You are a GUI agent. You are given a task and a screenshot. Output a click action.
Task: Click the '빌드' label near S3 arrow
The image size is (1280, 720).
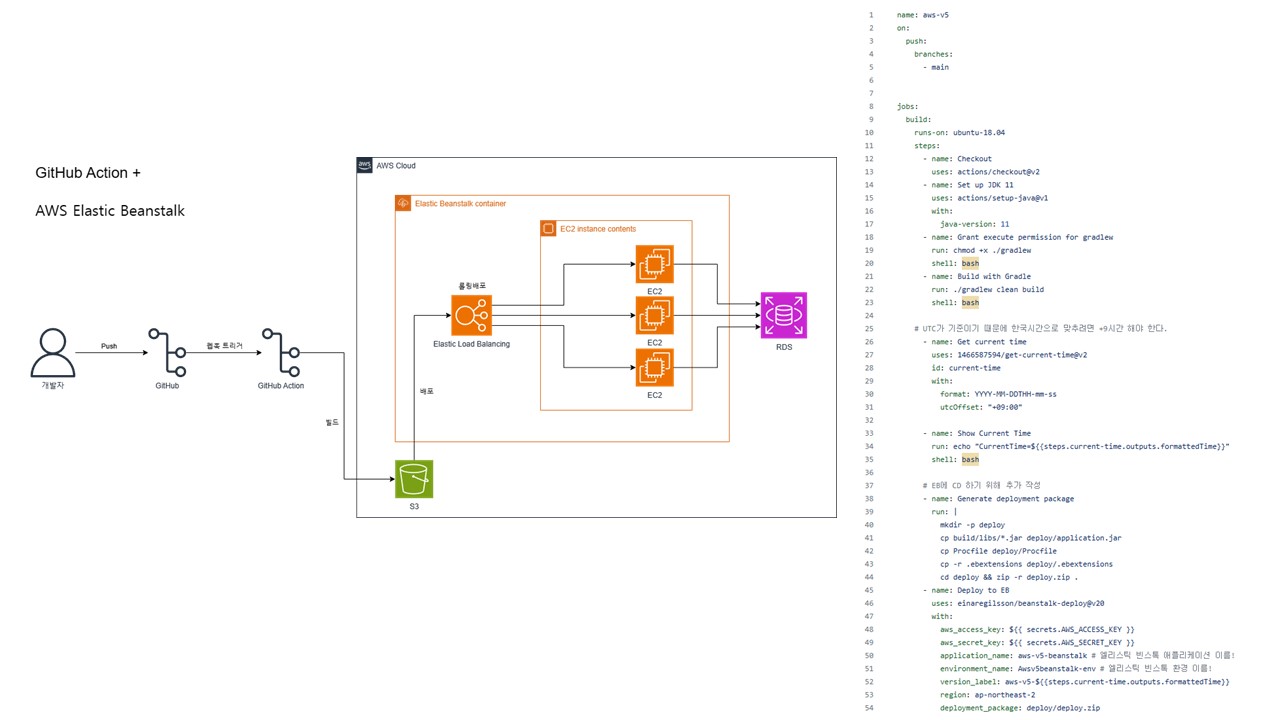pos(332,423)
